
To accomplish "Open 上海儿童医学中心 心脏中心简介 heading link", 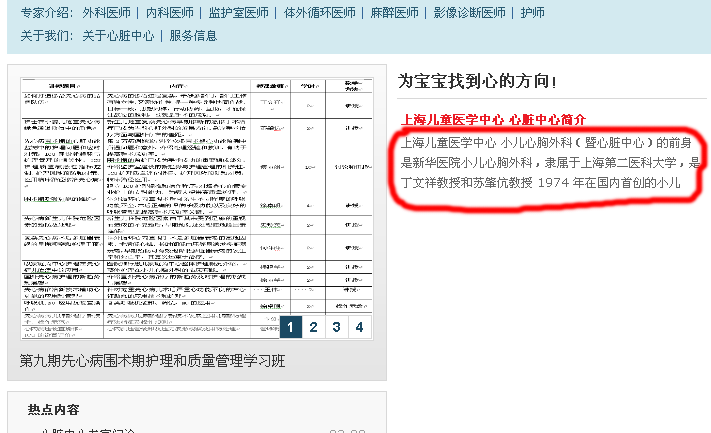I will [x=493, y=120].
